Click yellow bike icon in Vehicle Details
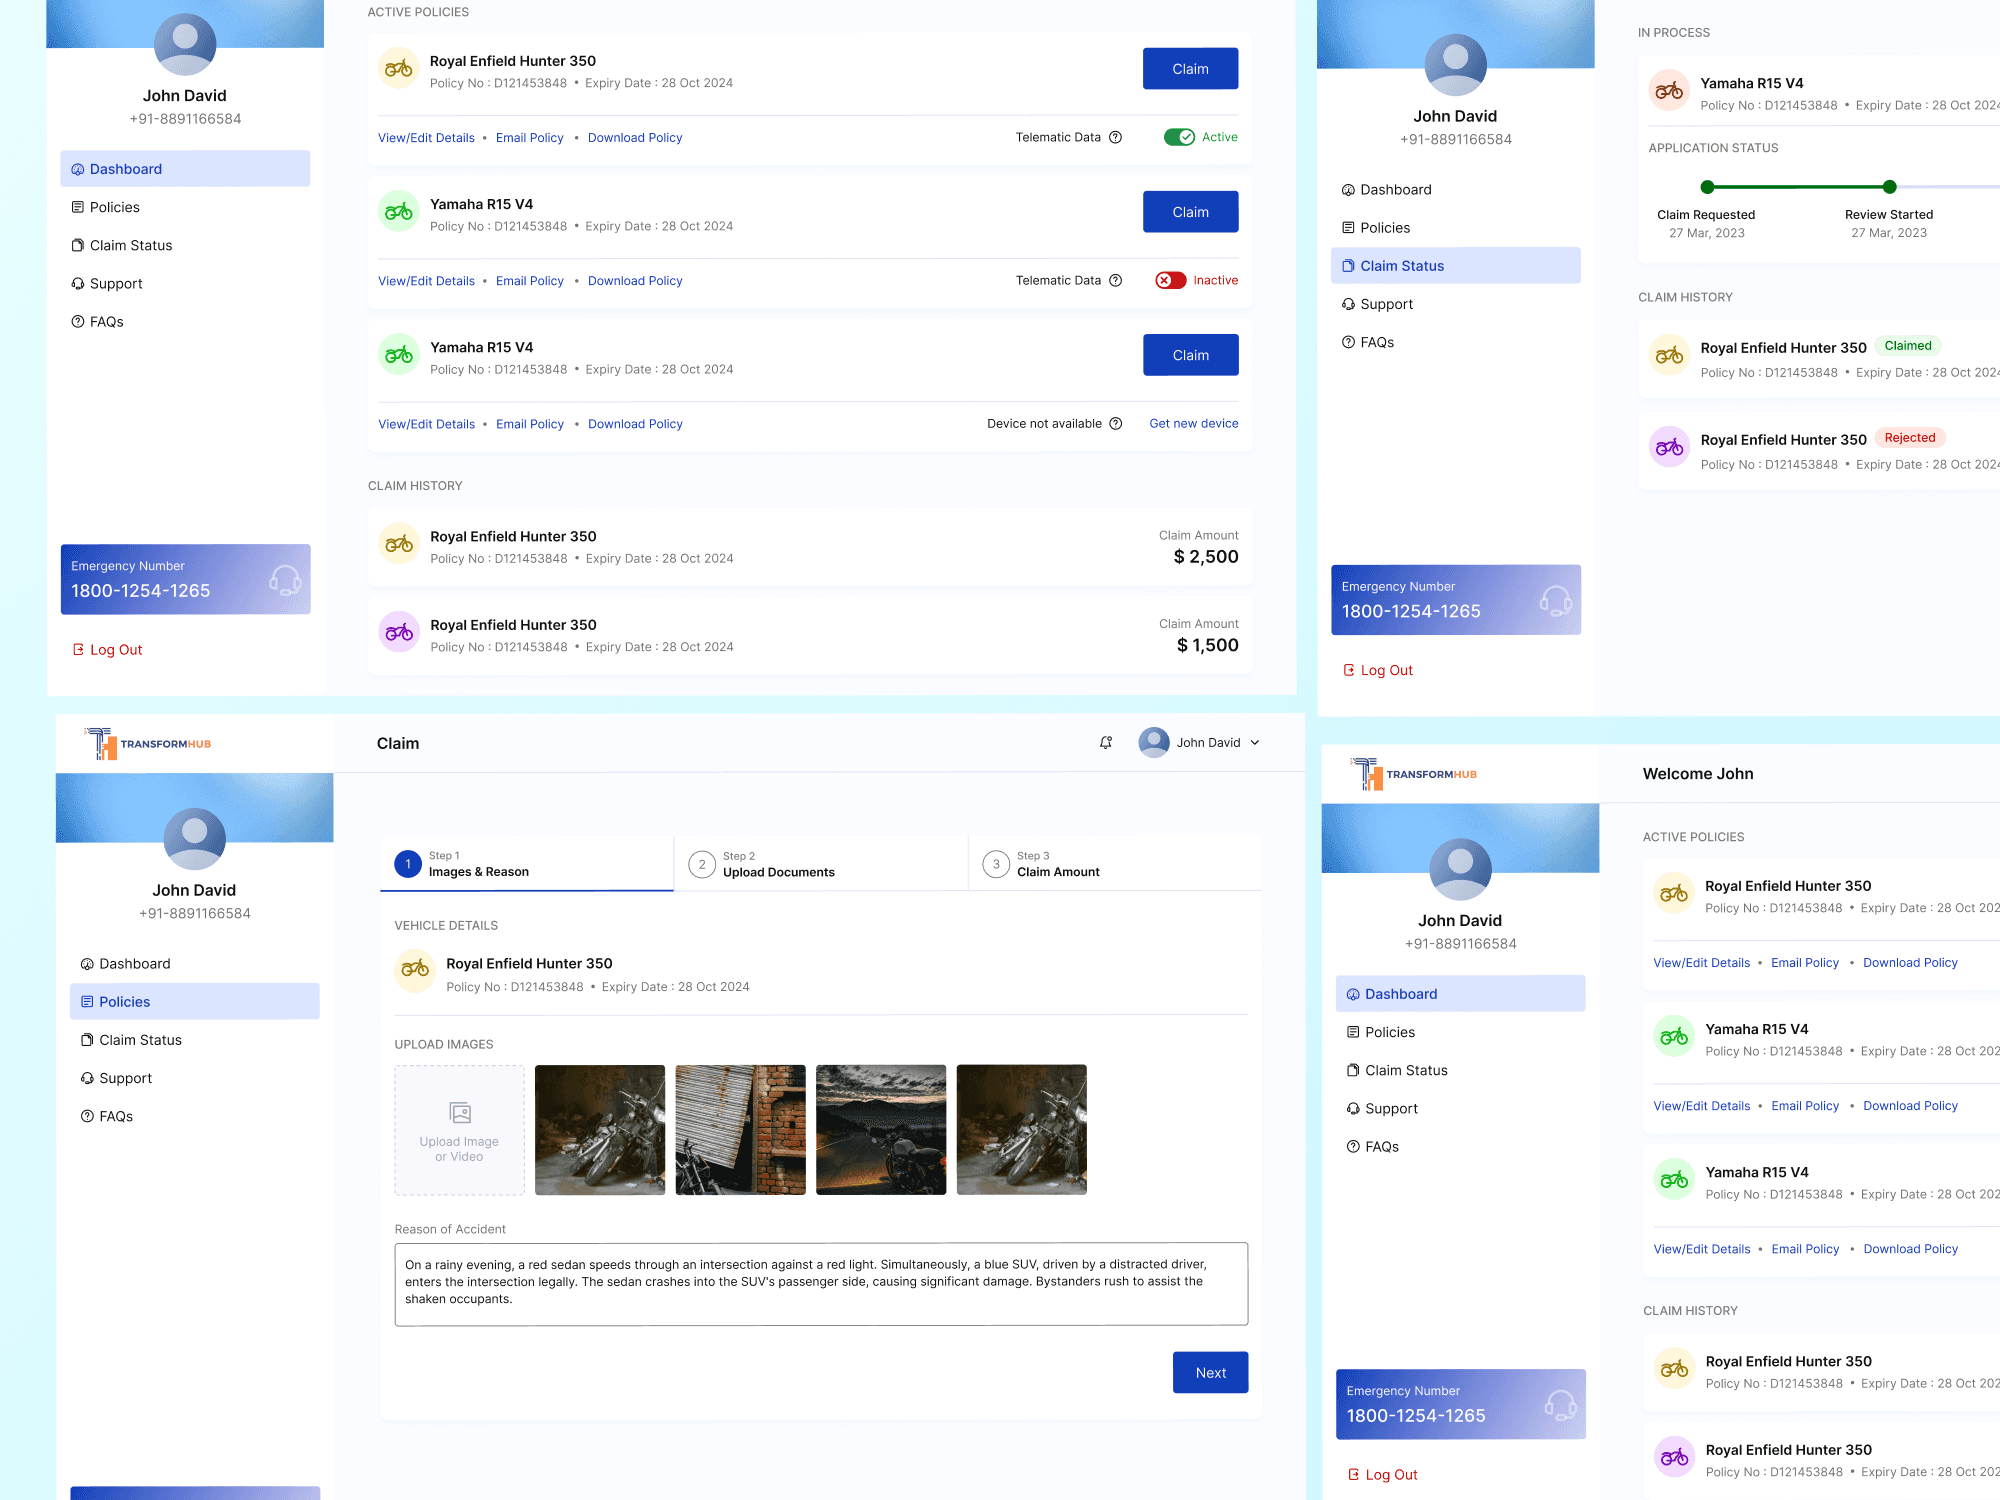Image resolution: width=2000 pixels, height=1500 pixels. coord(415,969)
